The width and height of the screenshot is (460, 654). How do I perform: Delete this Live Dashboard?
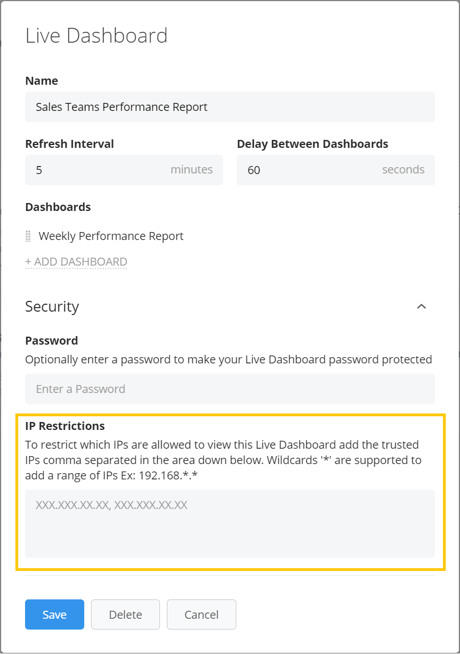[126, 614]
